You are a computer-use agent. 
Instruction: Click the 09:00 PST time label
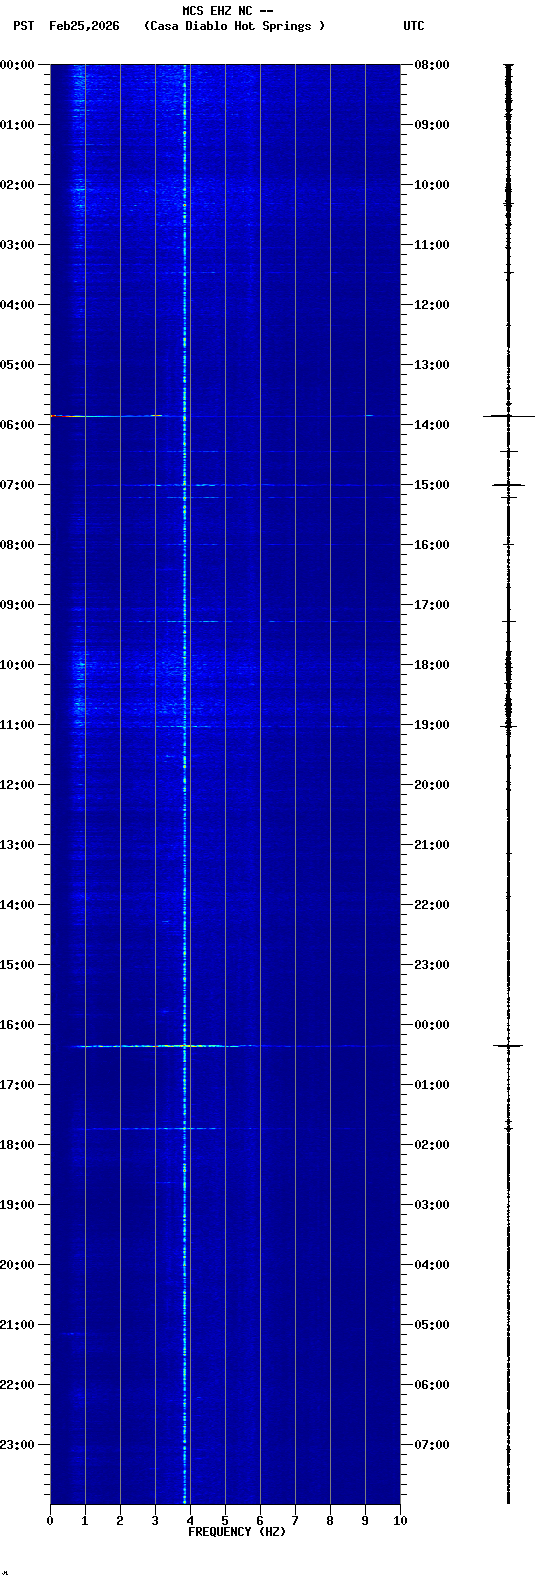(18, 605)
